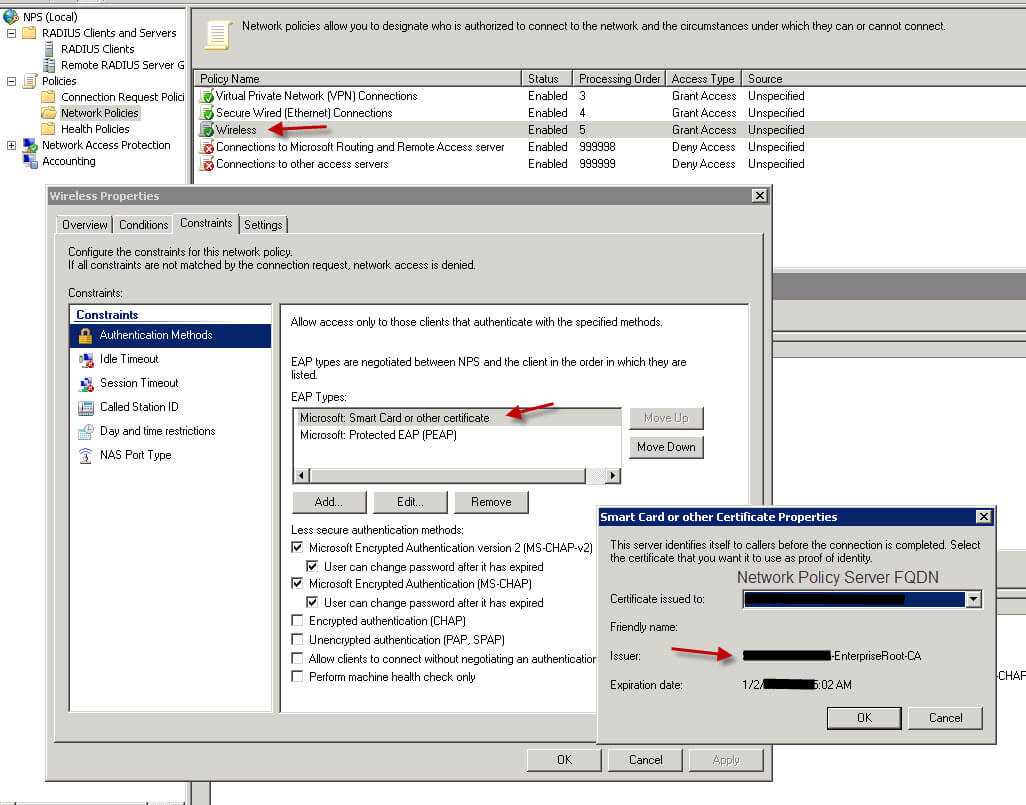Click the Secure Wired policy green icon
This screenshot has width=1026, height=805.
207,113
